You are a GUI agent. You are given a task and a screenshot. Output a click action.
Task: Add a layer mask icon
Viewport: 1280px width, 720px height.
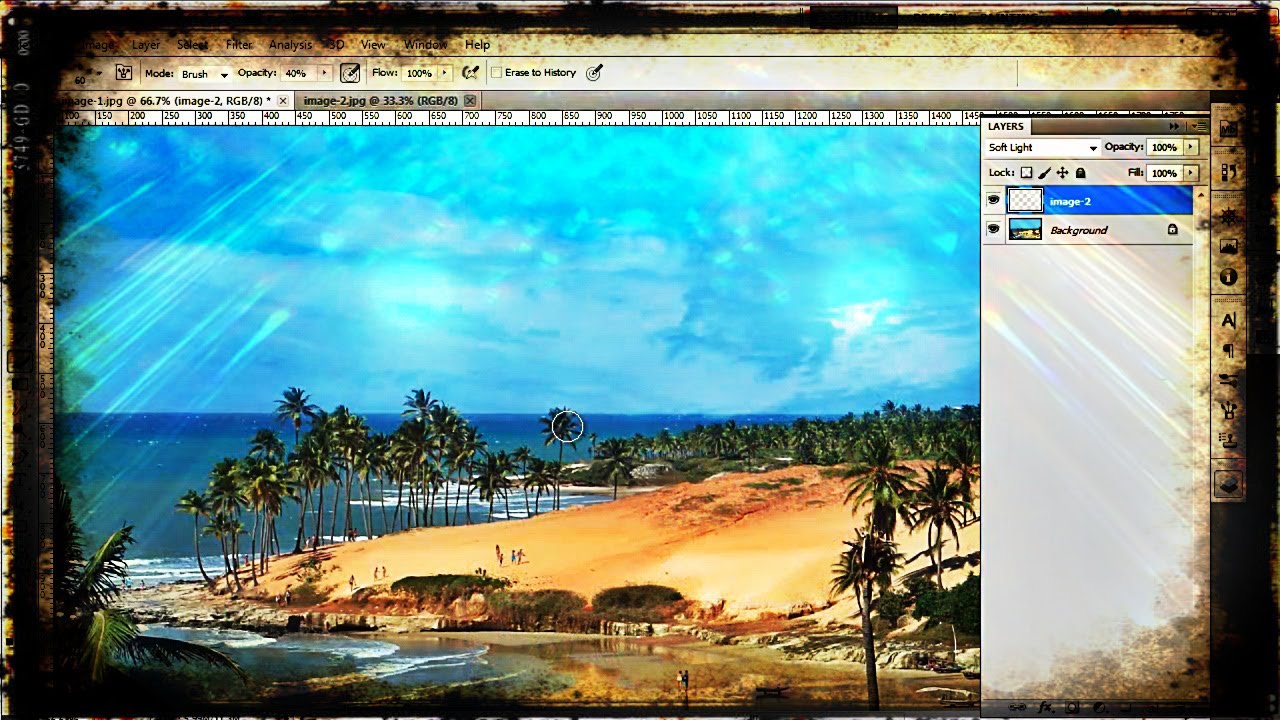click(x=1072, y=707)
